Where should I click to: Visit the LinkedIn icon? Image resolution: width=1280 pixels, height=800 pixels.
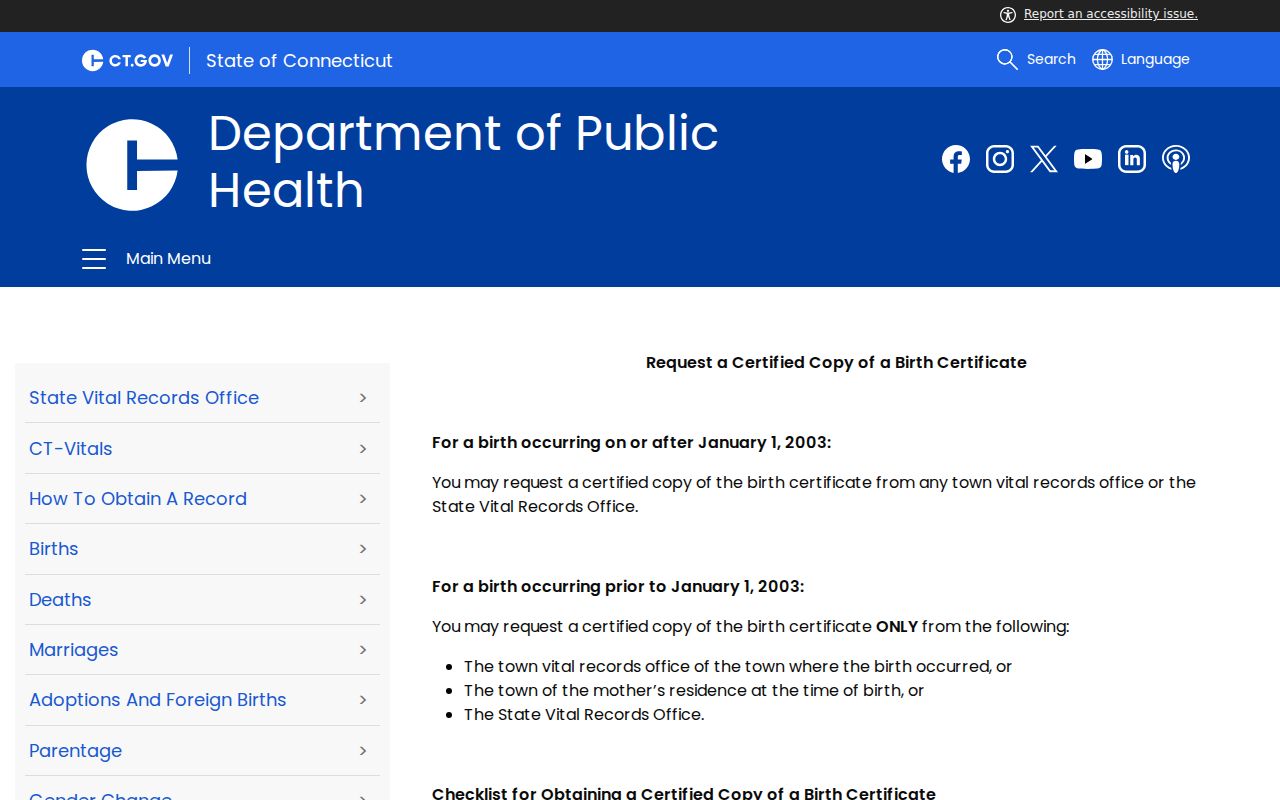point(1132,159)
